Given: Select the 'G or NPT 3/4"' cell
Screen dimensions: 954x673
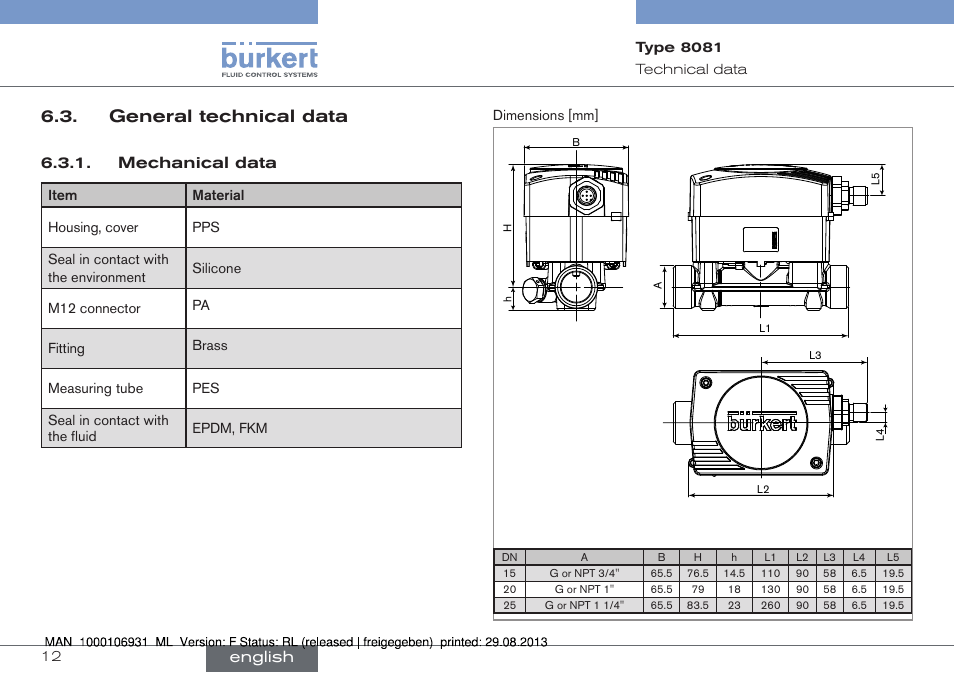Looking at the screenshot, I should click(584, 573).
